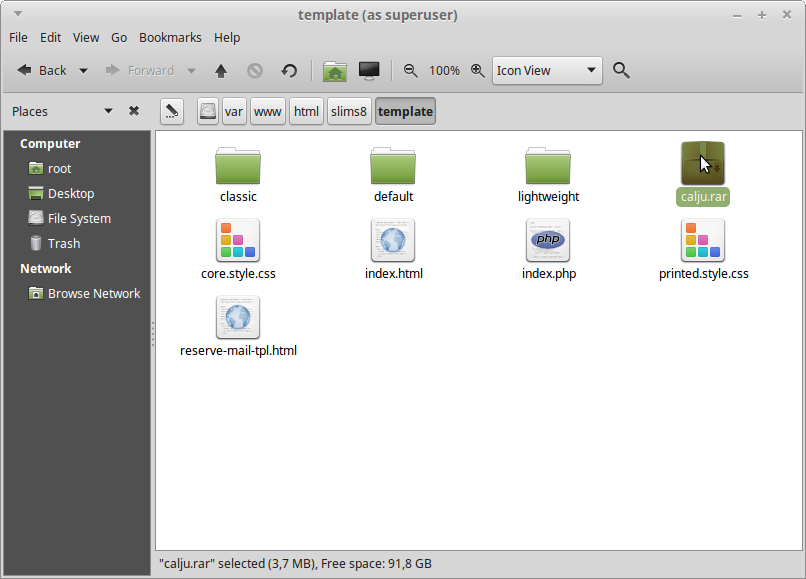The height and width of the screenshot is (579, 806).
Task: Open the Help menu
Action: pos(227,38)
